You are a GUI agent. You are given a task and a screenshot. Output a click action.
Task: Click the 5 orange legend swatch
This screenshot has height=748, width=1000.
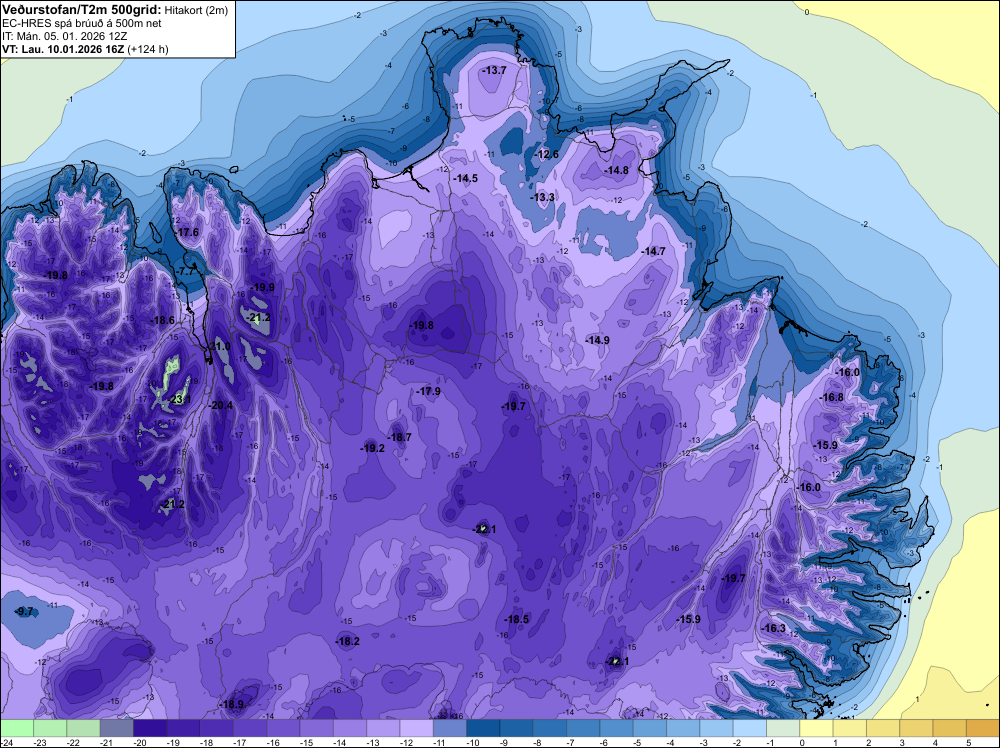[x=983, y=728]
